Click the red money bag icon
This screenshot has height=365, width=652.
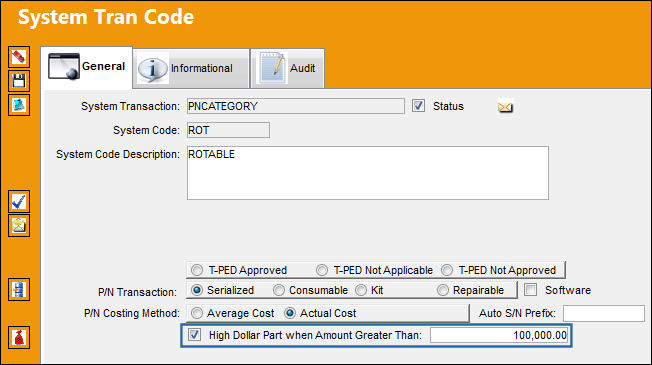[19, 338]
